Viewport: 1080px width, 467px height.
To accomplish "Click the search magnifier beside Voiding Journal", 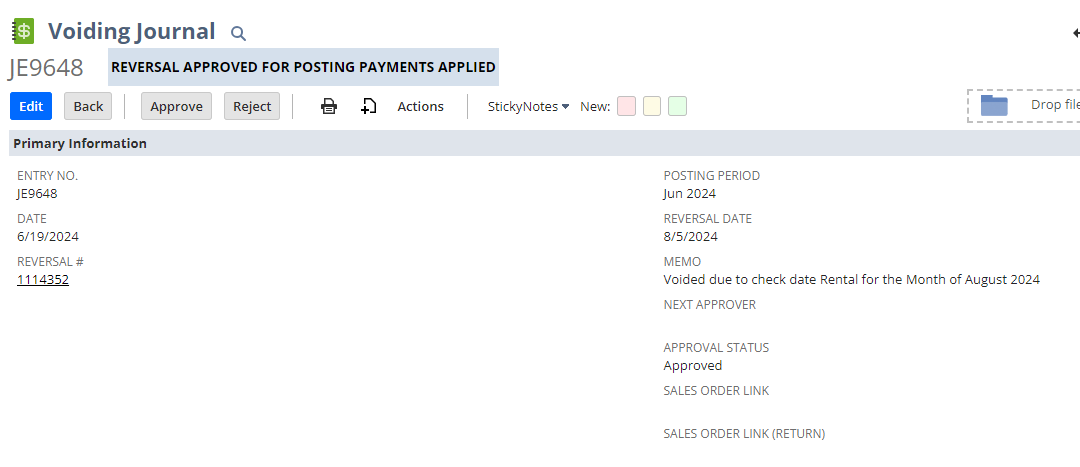I will (238, 33).
